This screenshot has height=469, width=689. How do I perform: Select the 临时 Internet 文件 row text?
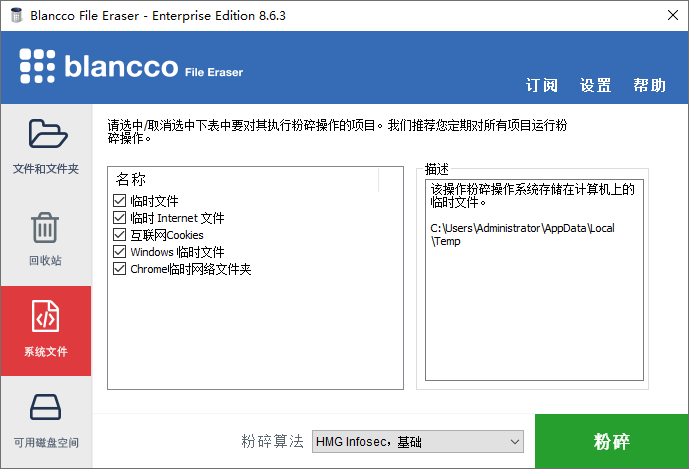177,218
